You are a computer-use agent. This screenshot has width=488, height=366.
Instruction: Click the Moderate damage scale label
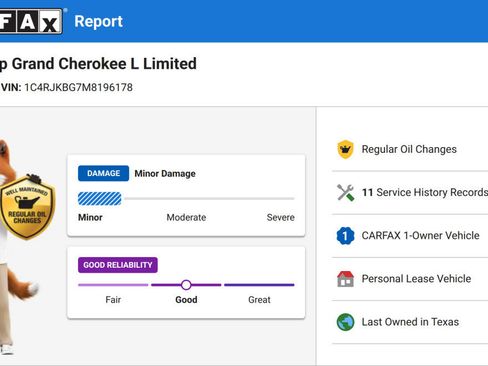point(186,217)
